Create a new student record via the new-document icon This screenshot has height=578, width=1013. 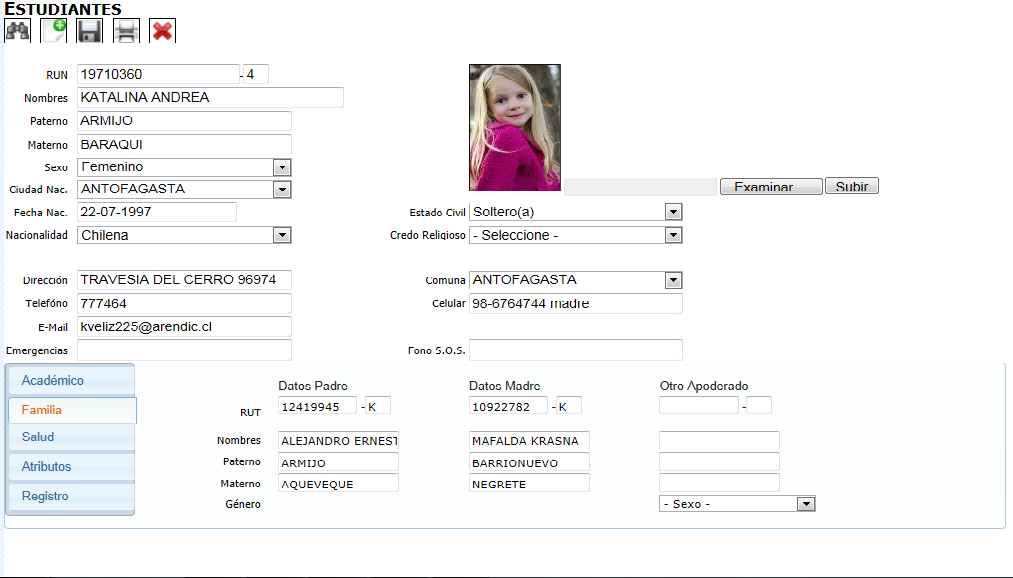[x=53, y=30]
